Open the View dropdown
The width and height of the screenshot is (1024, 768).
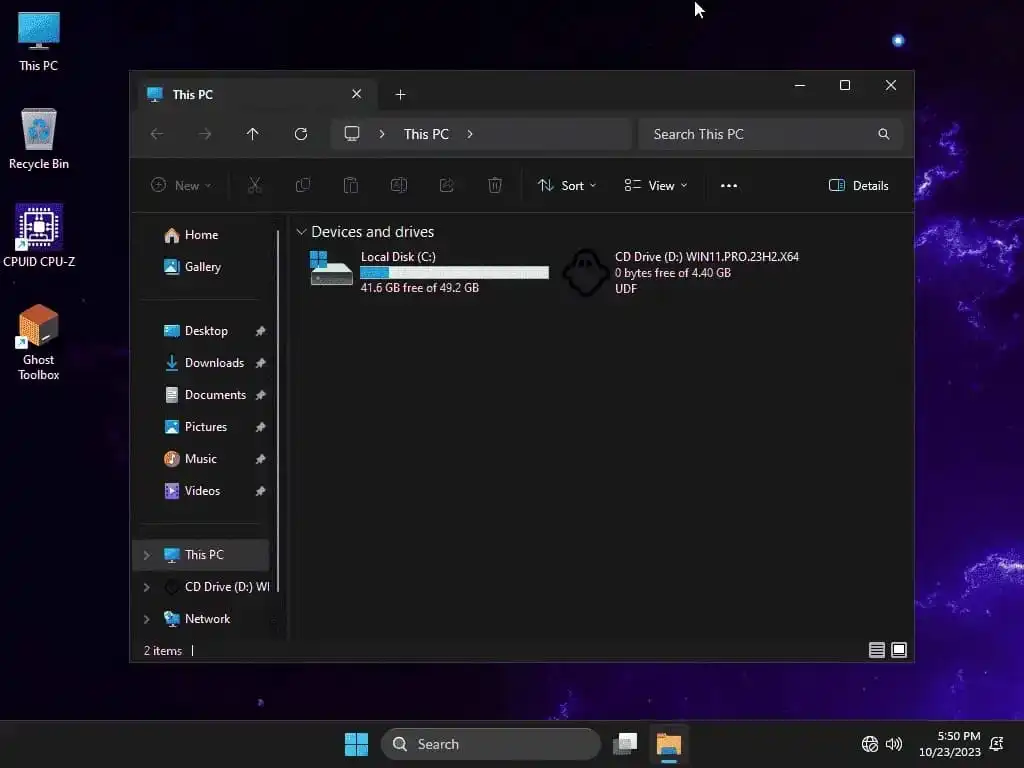[655, 185]
